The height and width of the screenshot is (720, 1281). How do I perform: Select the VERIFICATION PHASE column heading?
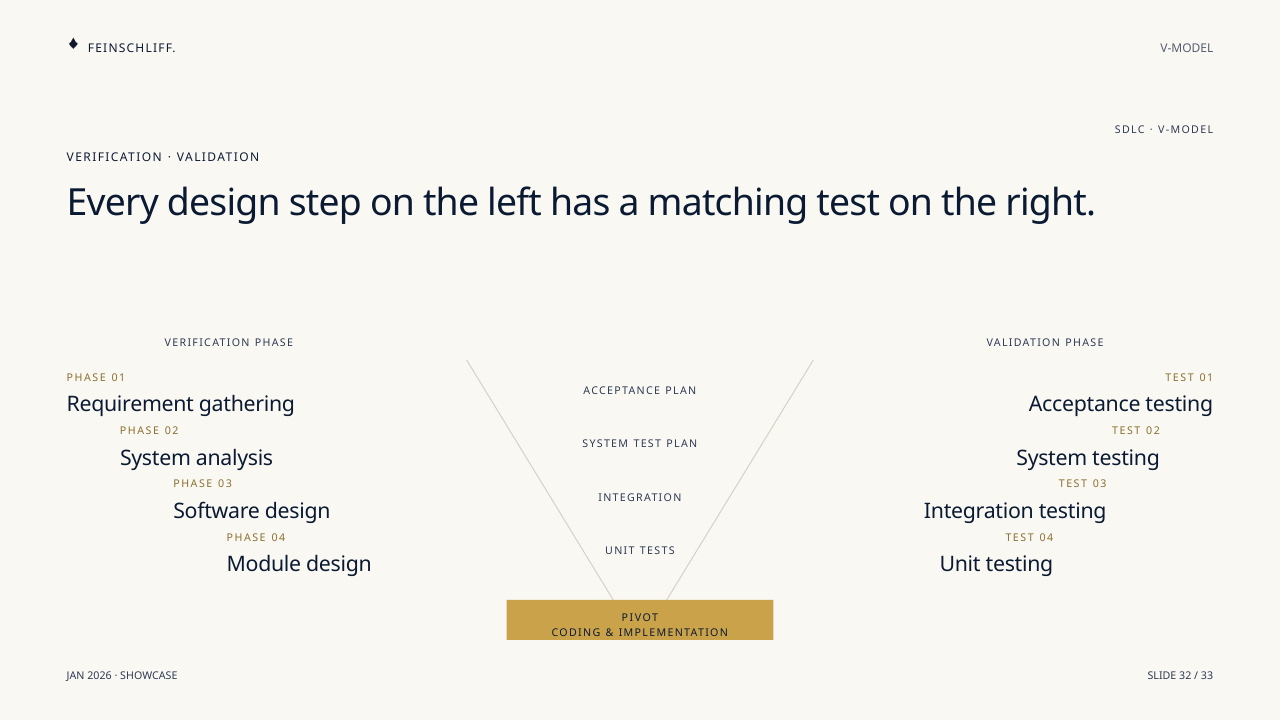coord(229,342)
